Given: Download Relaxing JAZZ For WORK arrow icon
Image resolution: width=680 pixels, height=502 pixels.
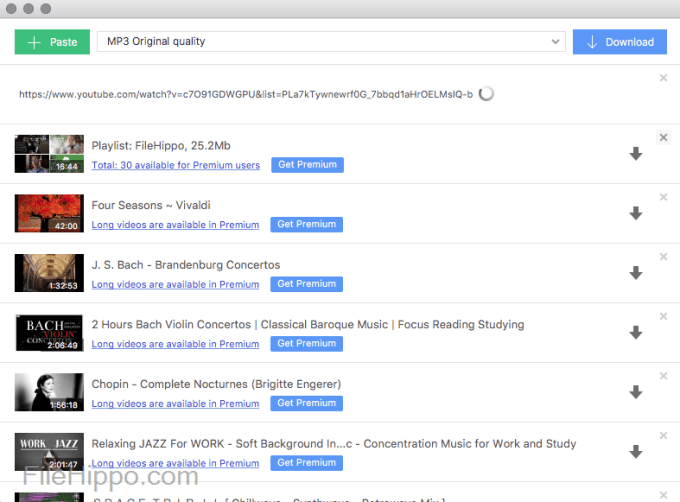Looking at the screenshot, I should point(636,452).
